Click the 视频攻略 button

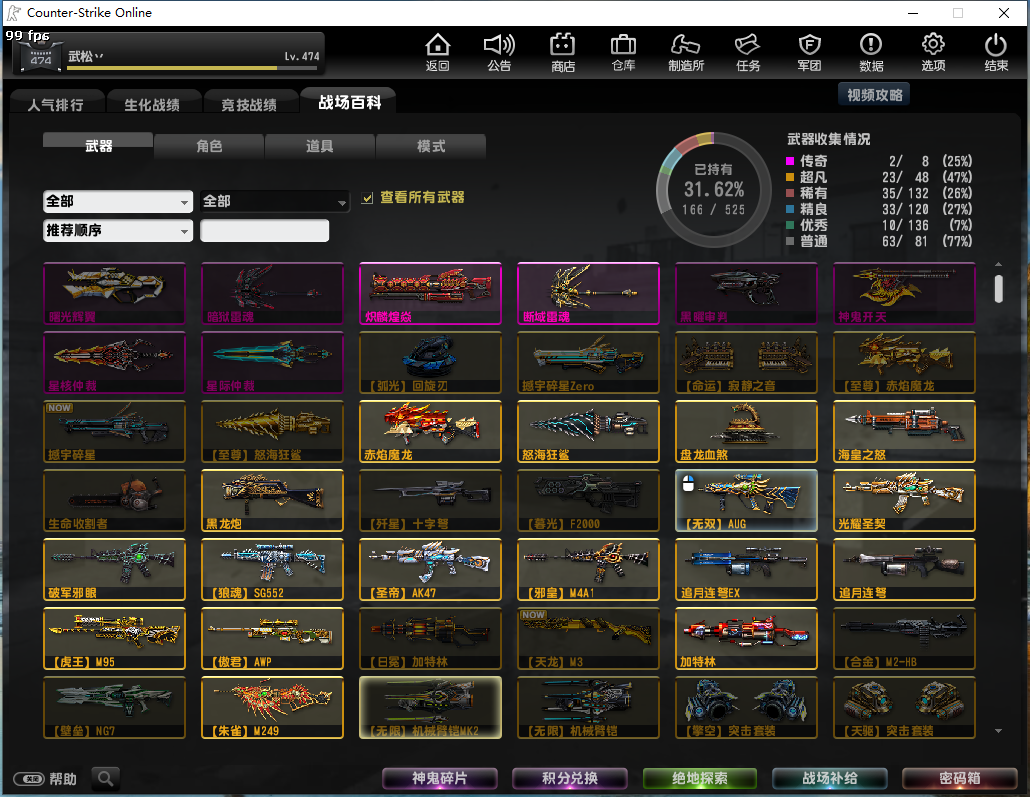point(874,95)
